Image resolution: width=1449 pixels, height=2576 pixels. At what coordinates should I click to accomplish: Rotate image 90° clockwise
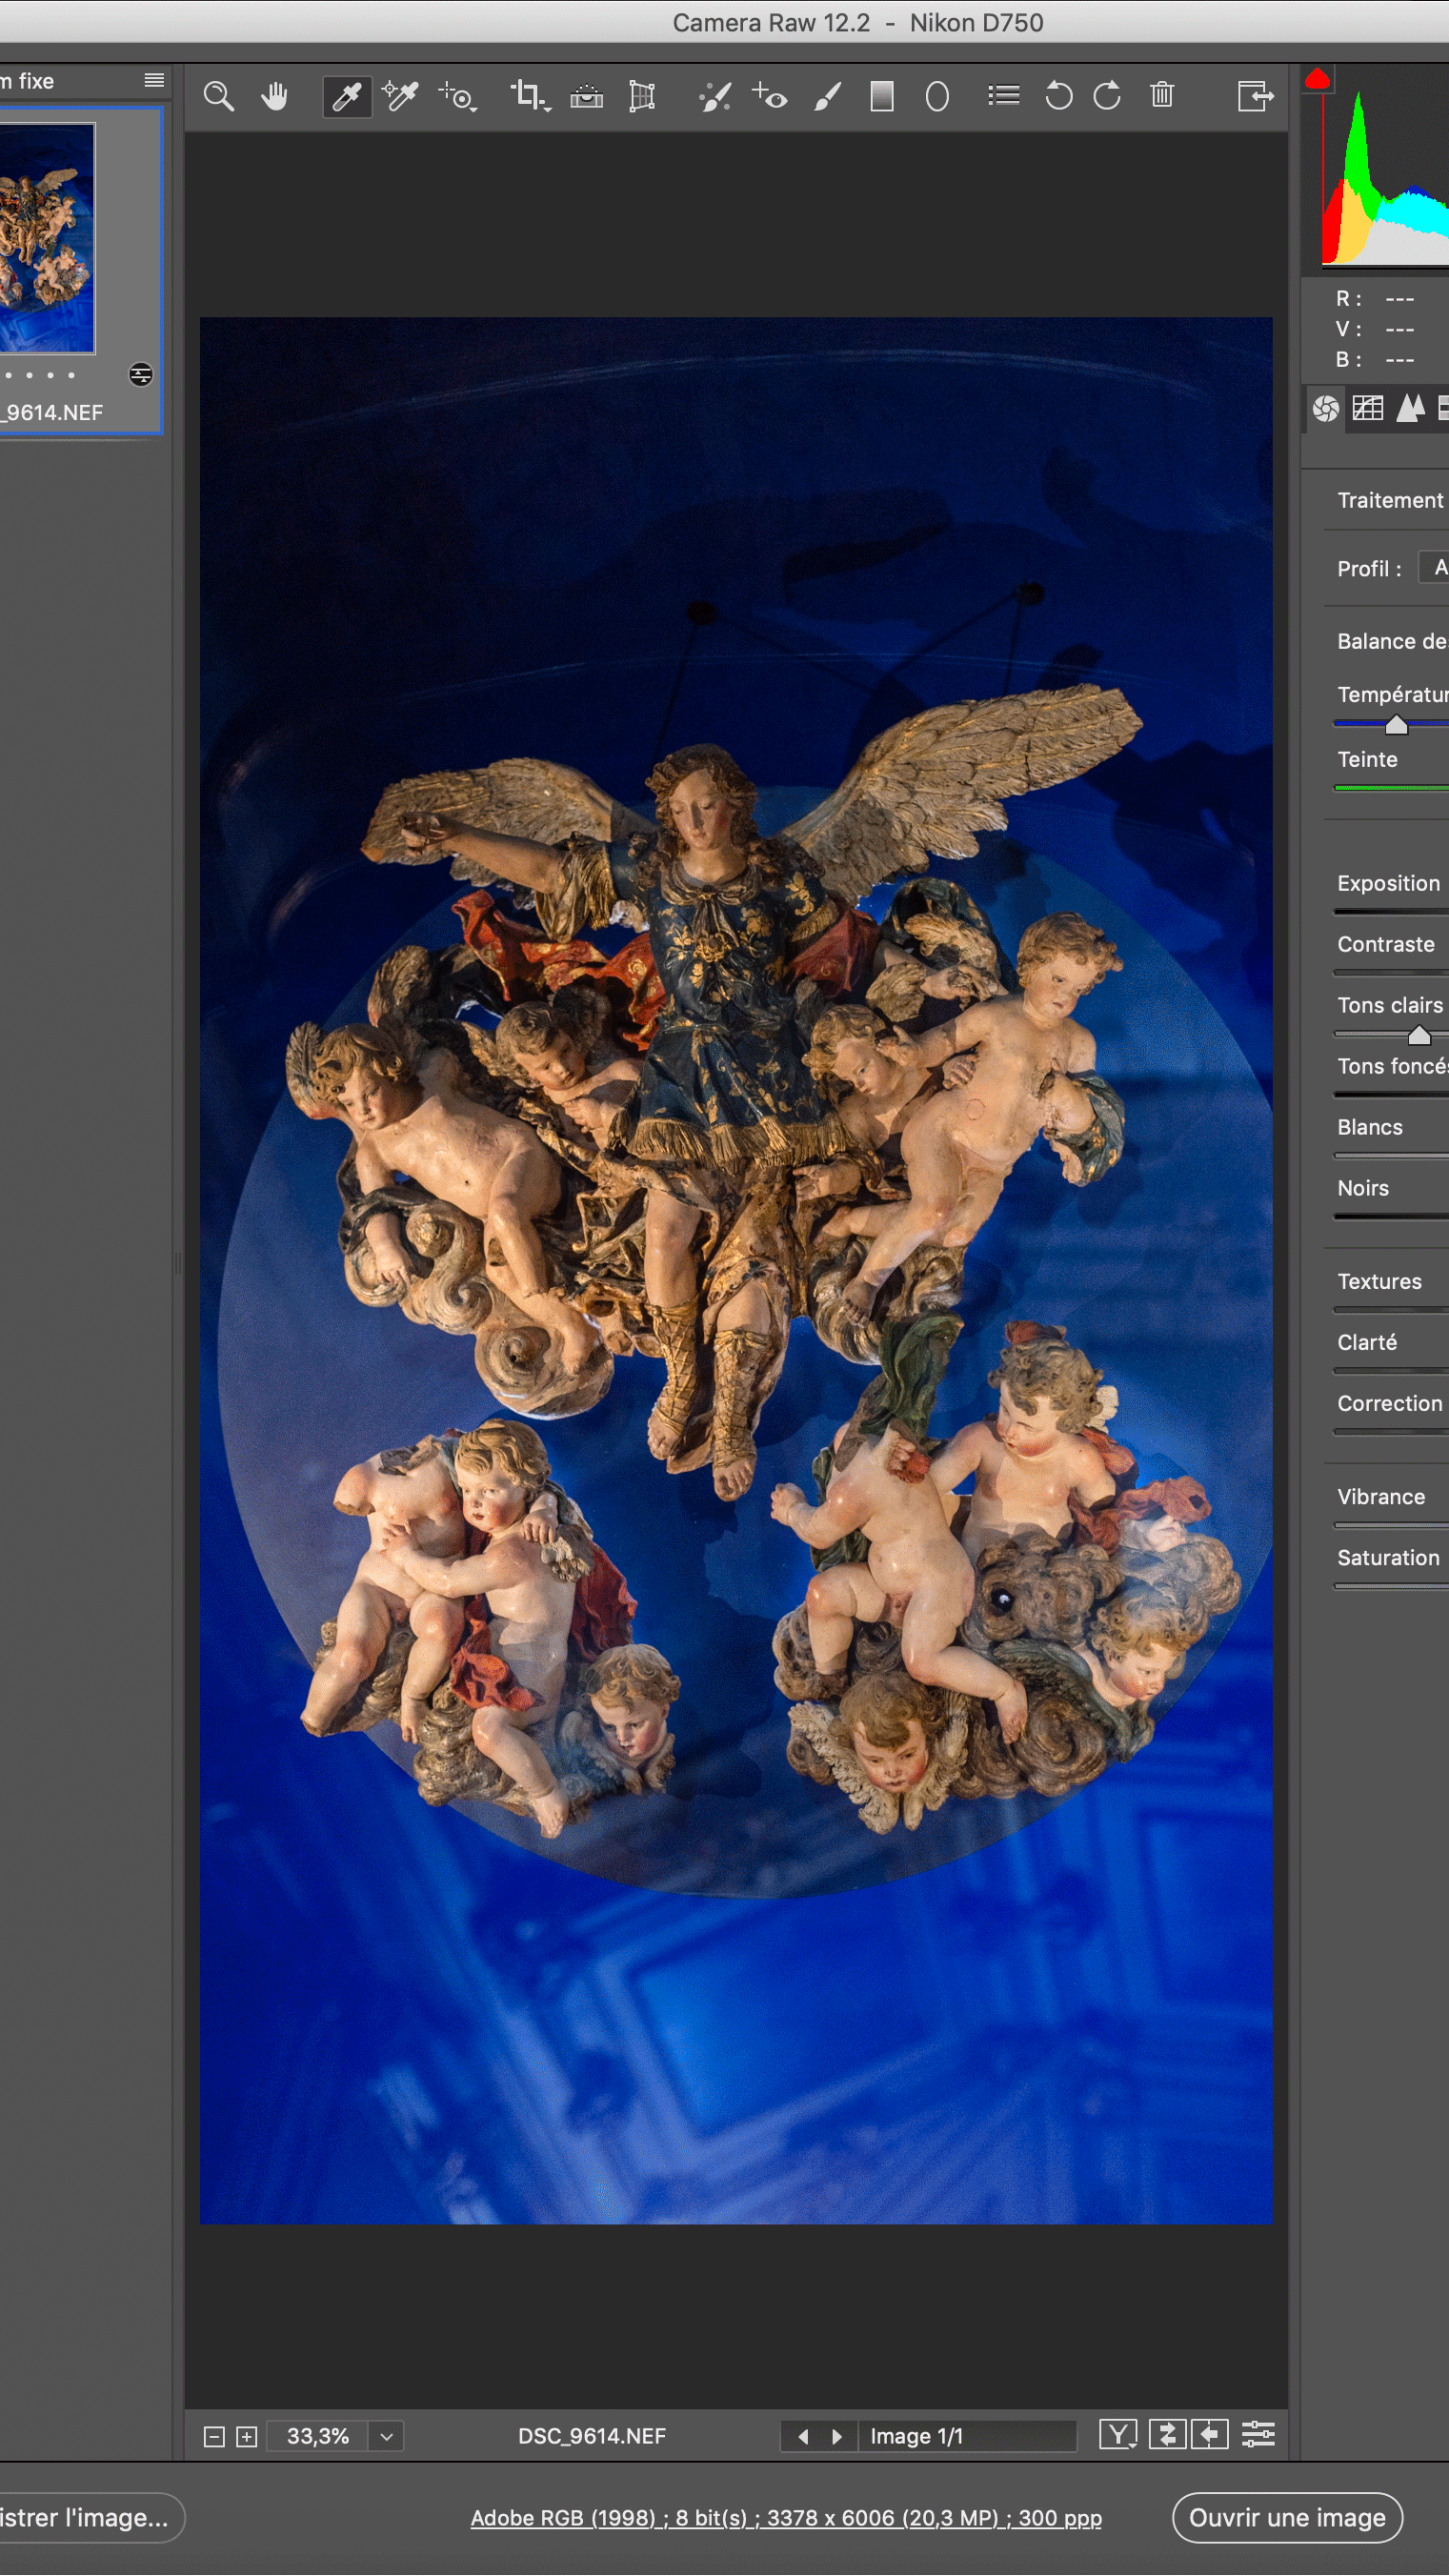1107,97
